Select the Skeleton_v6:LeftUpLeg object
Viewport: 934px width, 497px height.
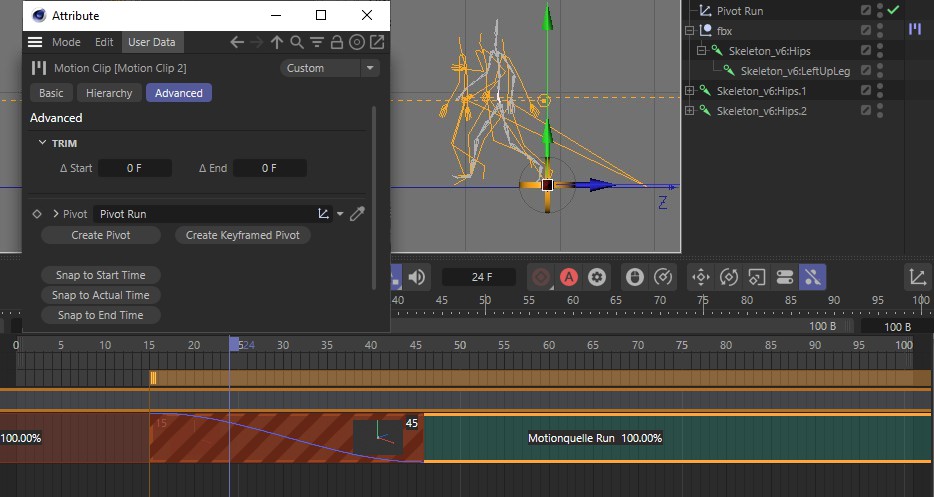coord(795,71)
